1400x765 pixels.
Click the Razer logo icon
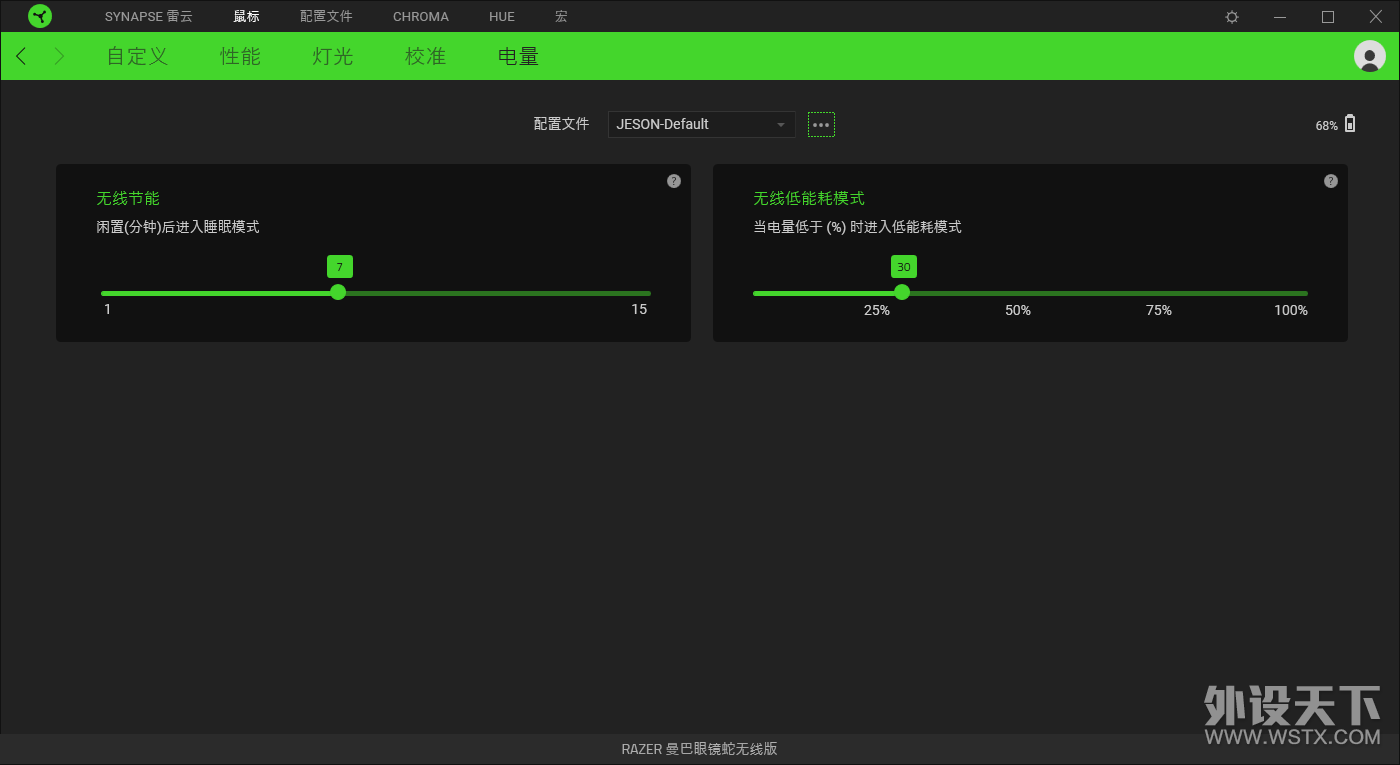tap(40, 16)
